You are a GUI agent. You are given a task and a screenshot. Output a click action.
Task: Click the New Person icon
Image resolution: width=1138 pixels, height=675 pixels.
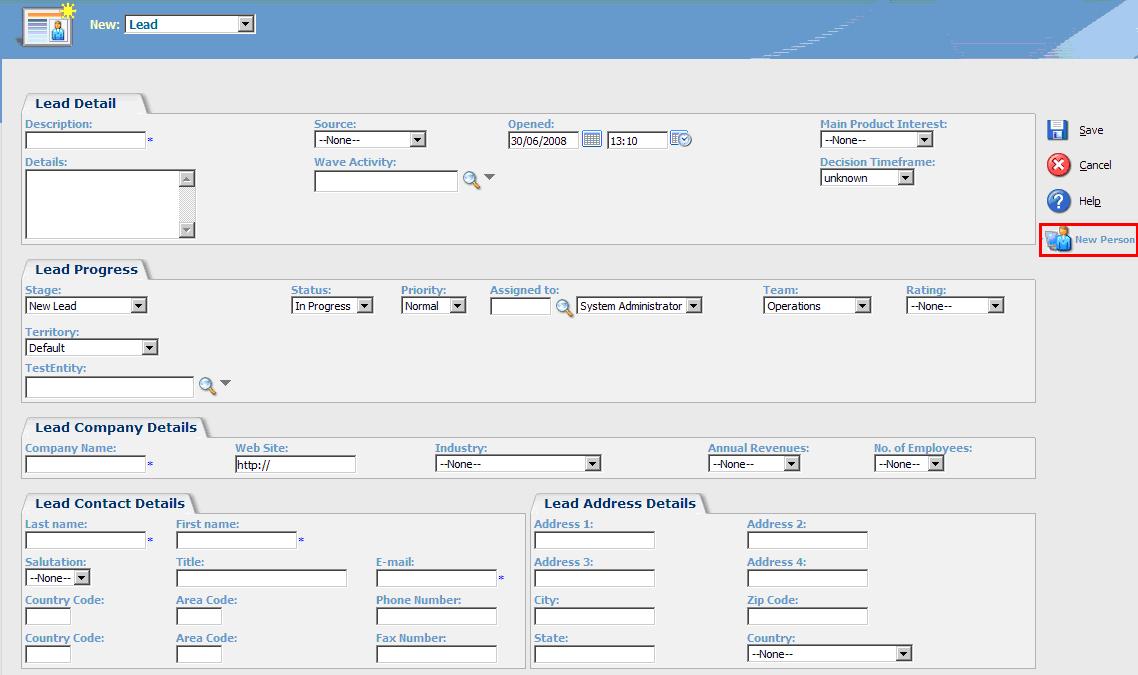1059,239
